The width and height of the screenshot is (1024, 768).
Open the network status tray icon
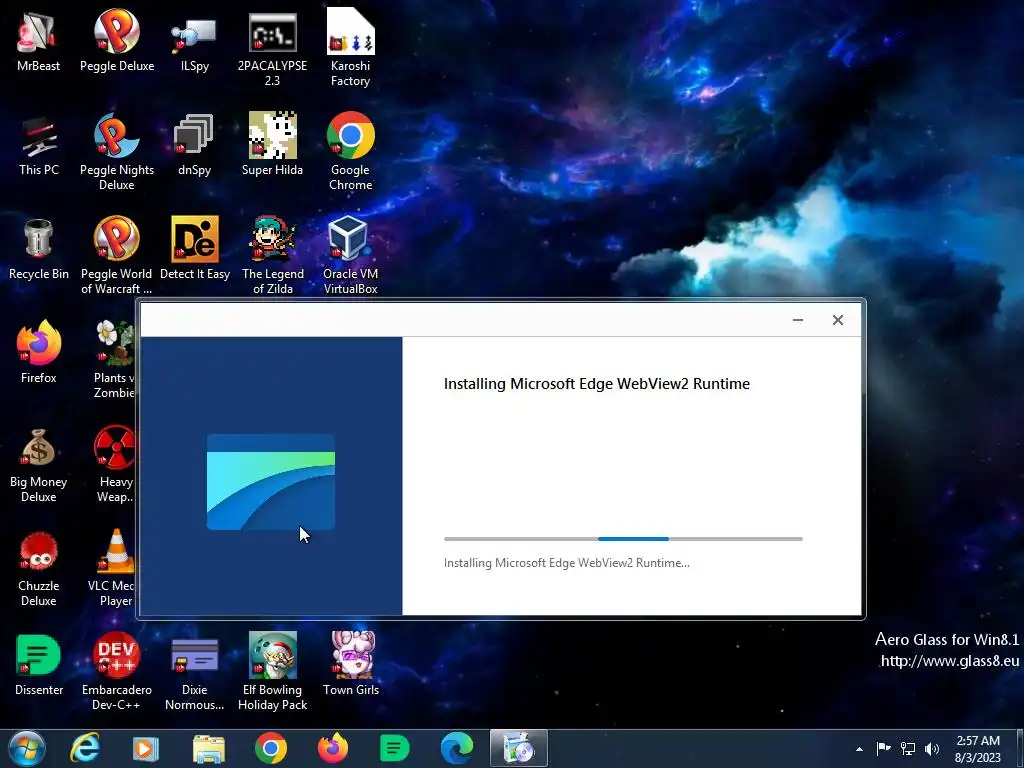[908, 749]
